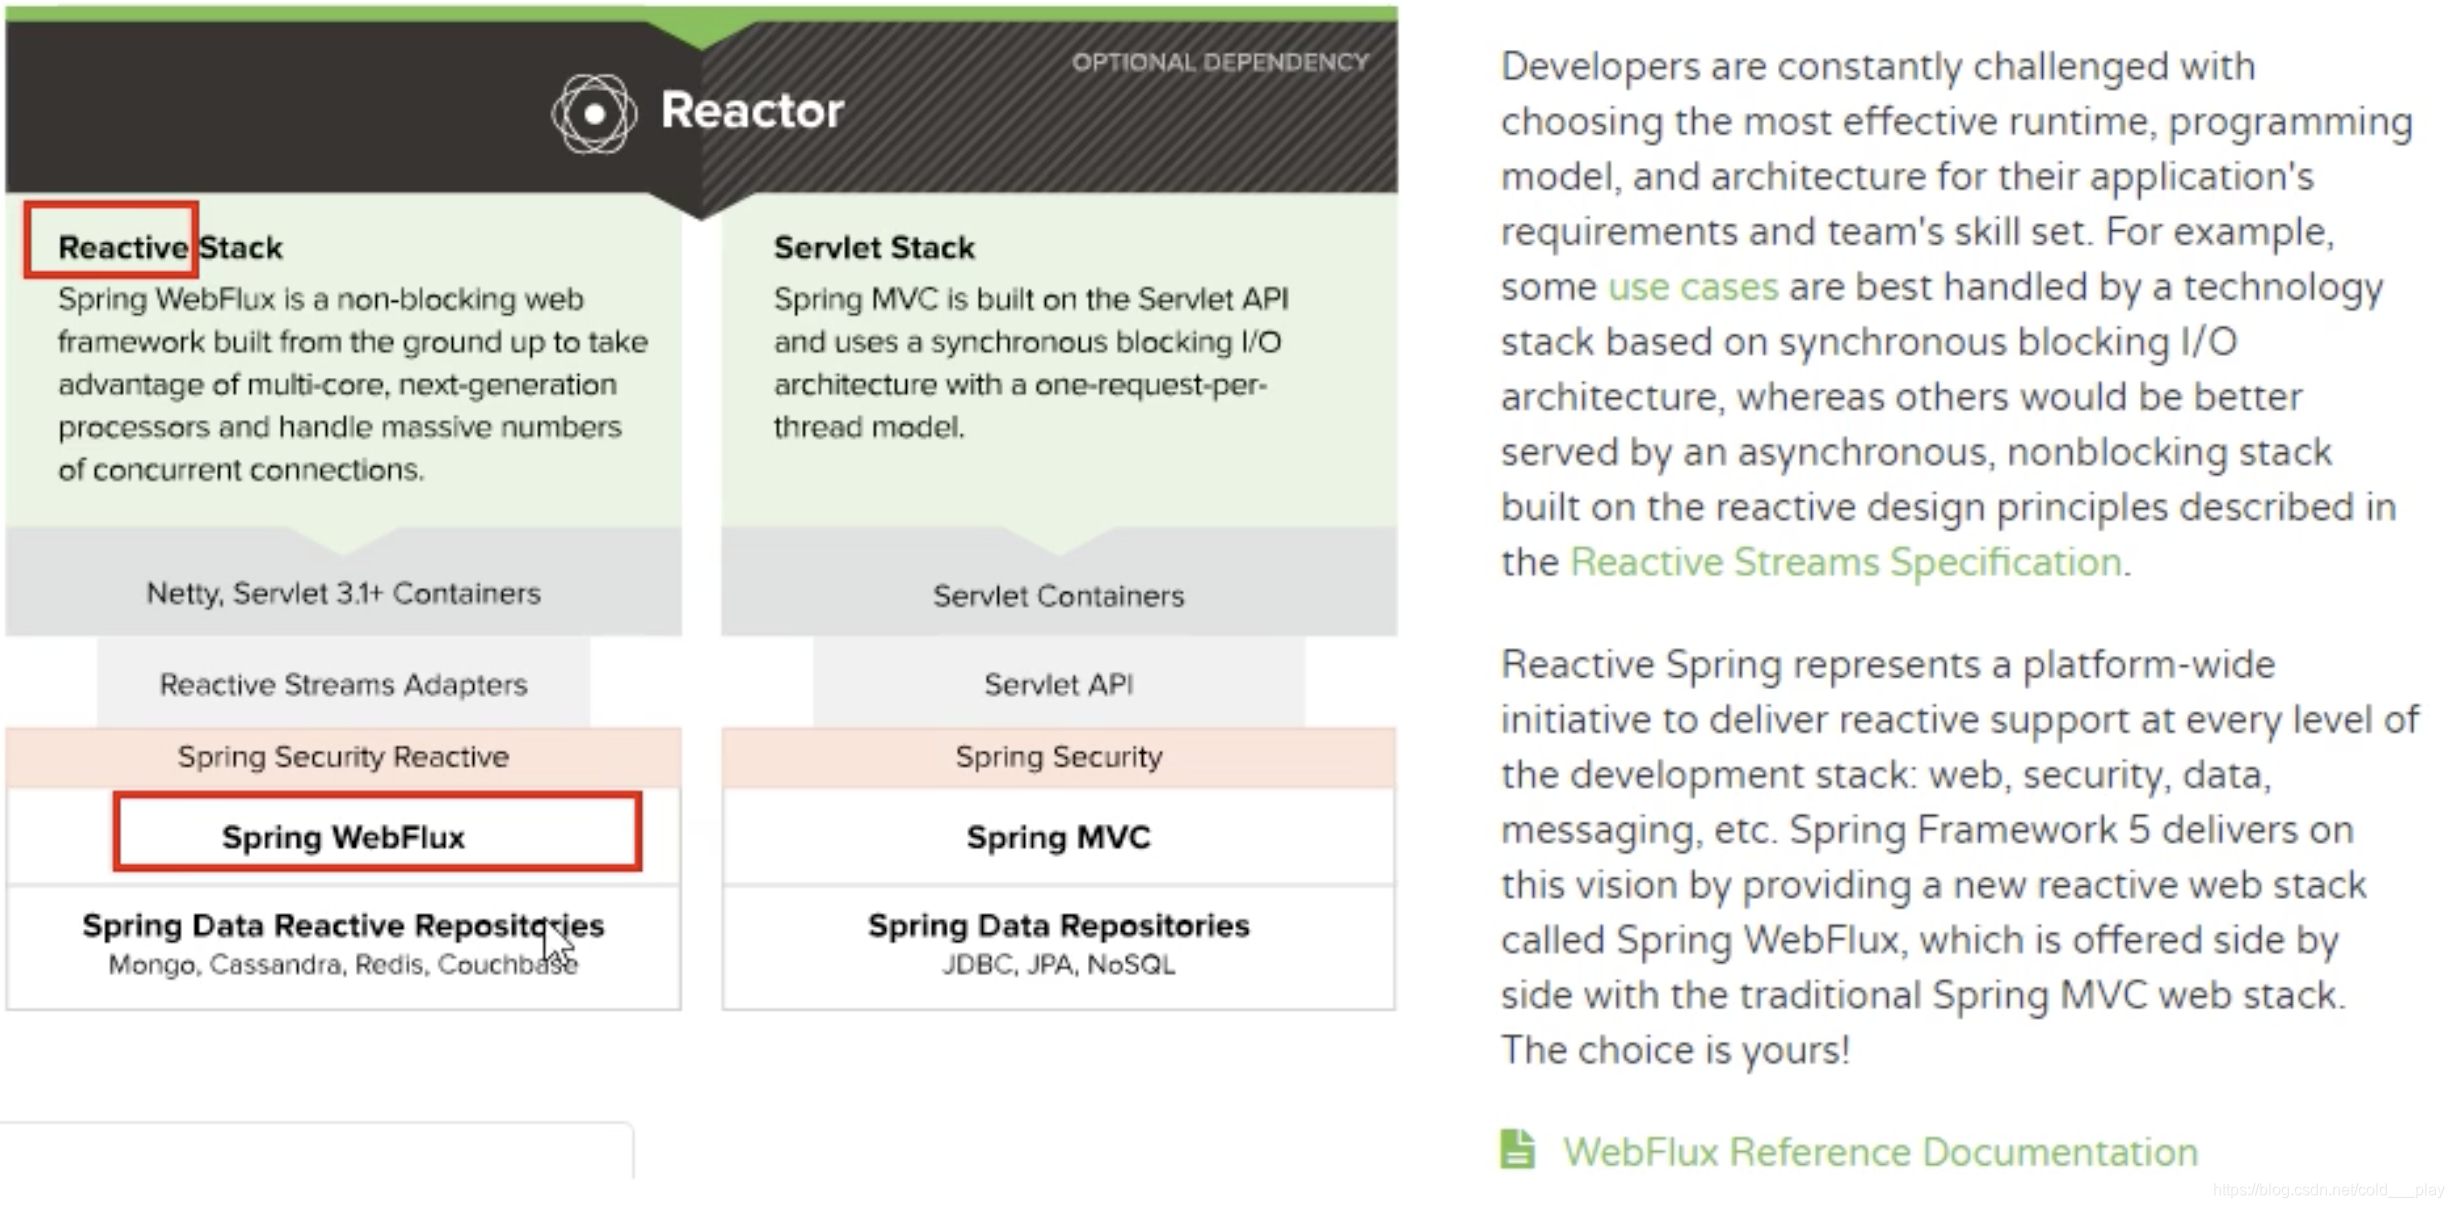Click the Spring MVC description paragraph
Image resolution: width=2454 pixels, height=1208 pixels.
(x=1031, y=362)
